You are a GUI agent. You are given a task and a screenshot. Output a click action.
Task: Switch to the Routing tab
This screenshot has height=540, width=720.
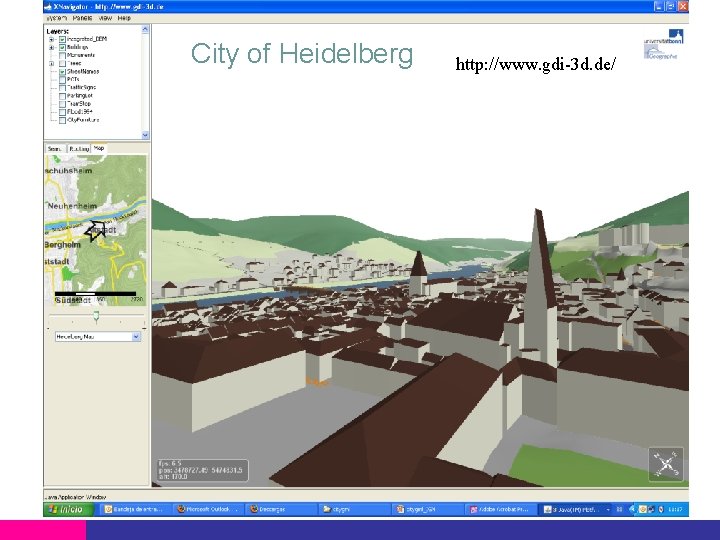79,149
